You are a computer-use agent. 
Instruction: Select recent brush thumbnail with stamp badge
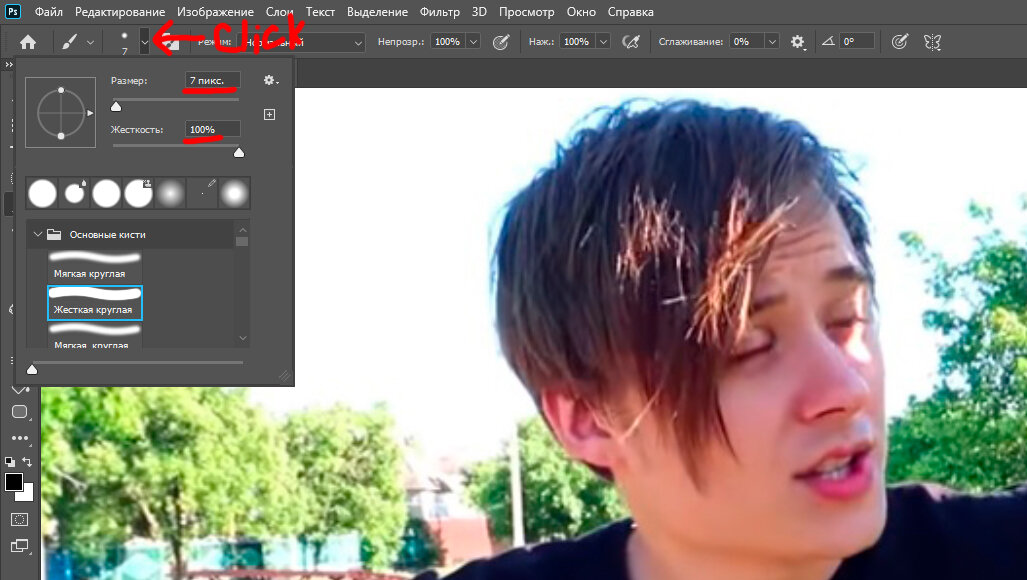138,194
